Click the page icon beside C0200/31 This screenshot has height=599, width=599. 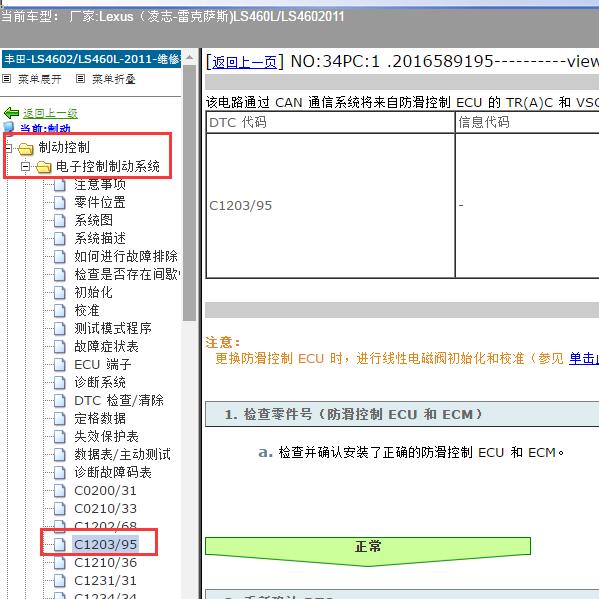click(60, 491)
